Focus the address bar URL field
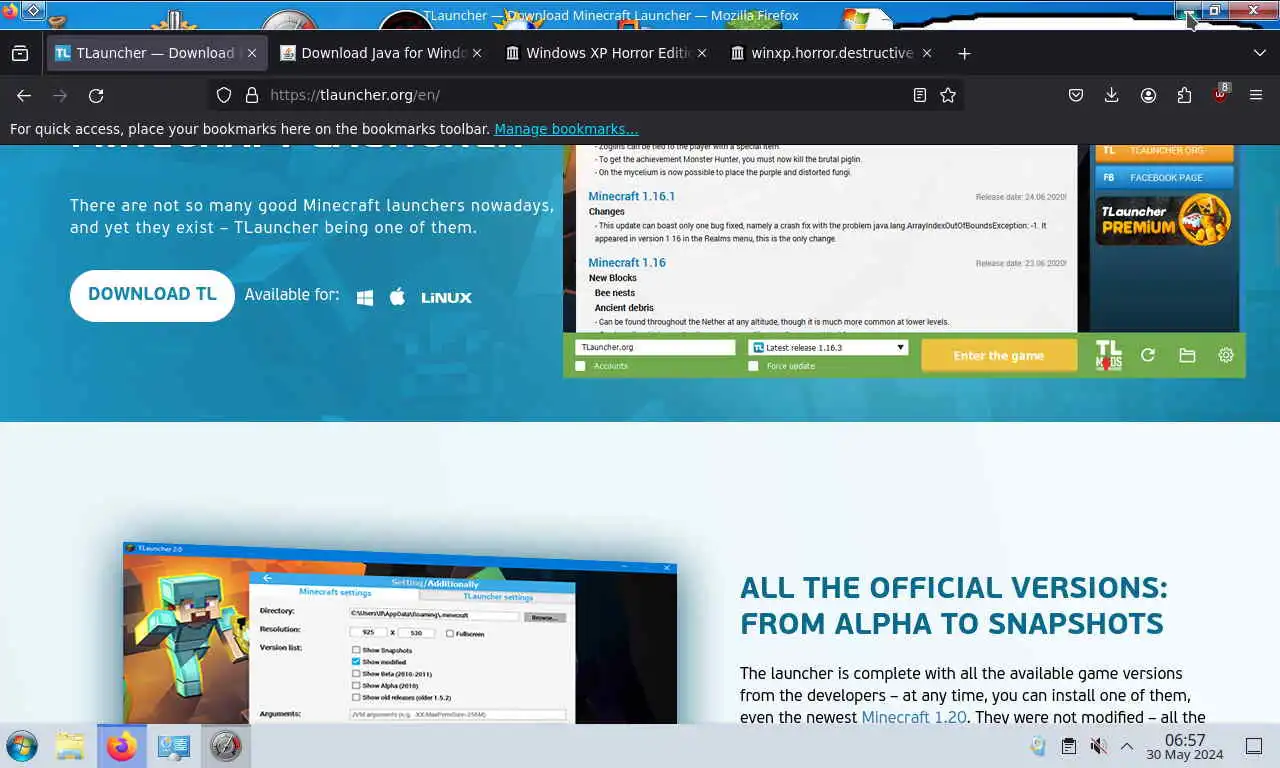This screenshot has width=1280, height=768. click(x=586, y=95)
